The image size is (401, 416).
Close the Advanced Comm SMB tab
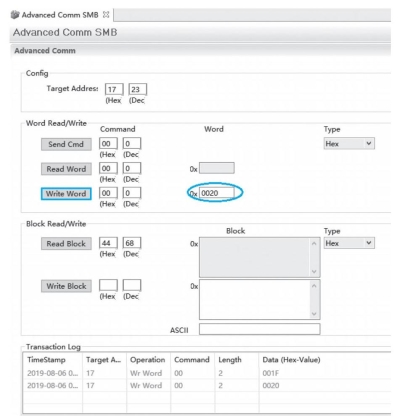(x=106, y=15)
